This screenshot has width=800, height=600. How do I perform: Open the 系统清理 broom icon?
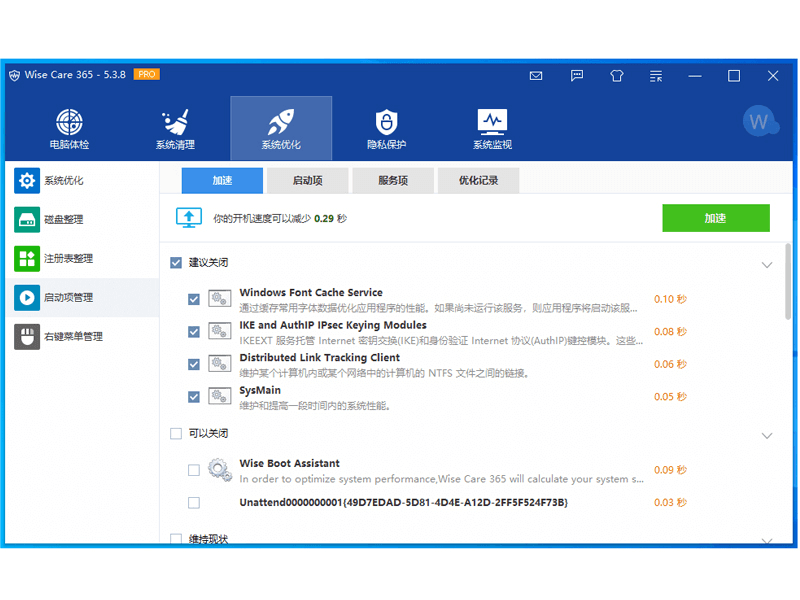[x=175, y=128]
